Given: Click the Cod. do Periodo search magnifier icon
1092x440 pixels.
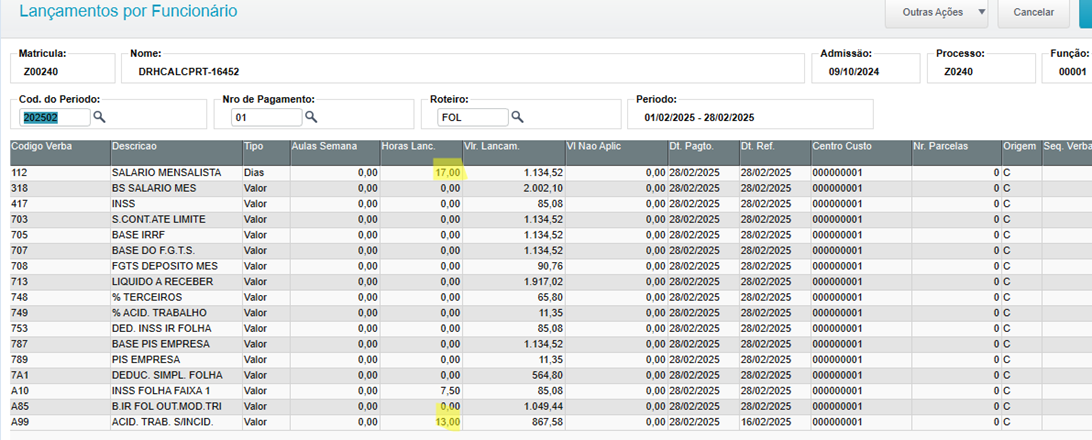Looking at the screenshot, I should 99,117.
